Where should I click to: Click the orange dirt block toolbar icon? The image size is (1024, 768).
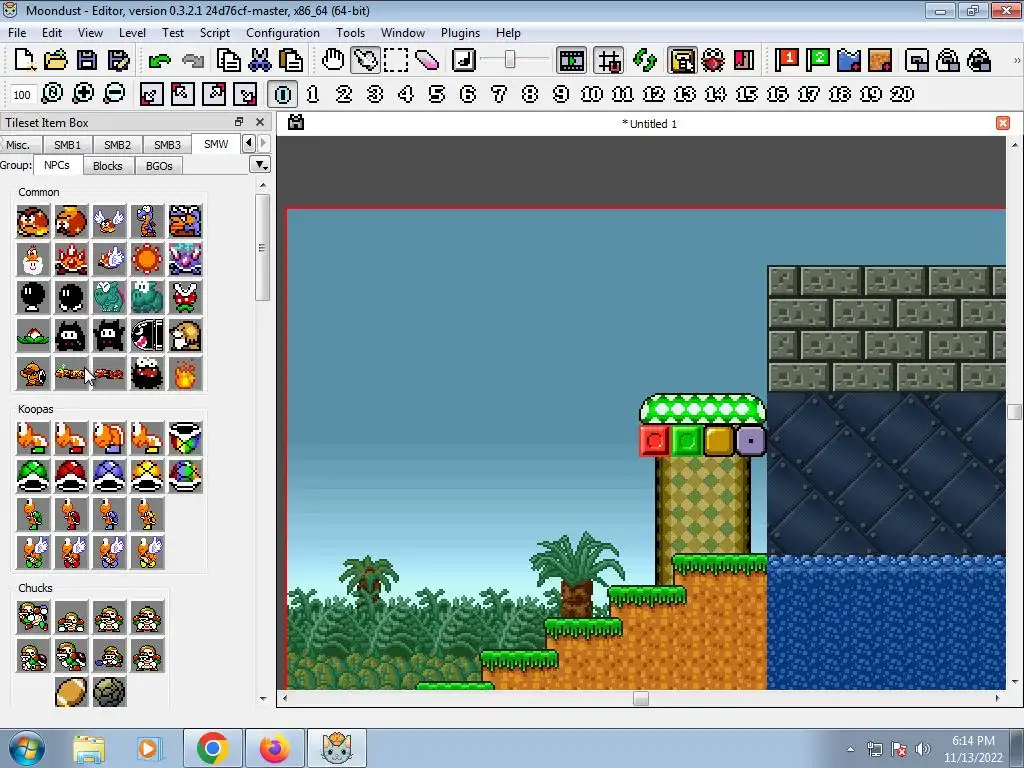(880, 60)
